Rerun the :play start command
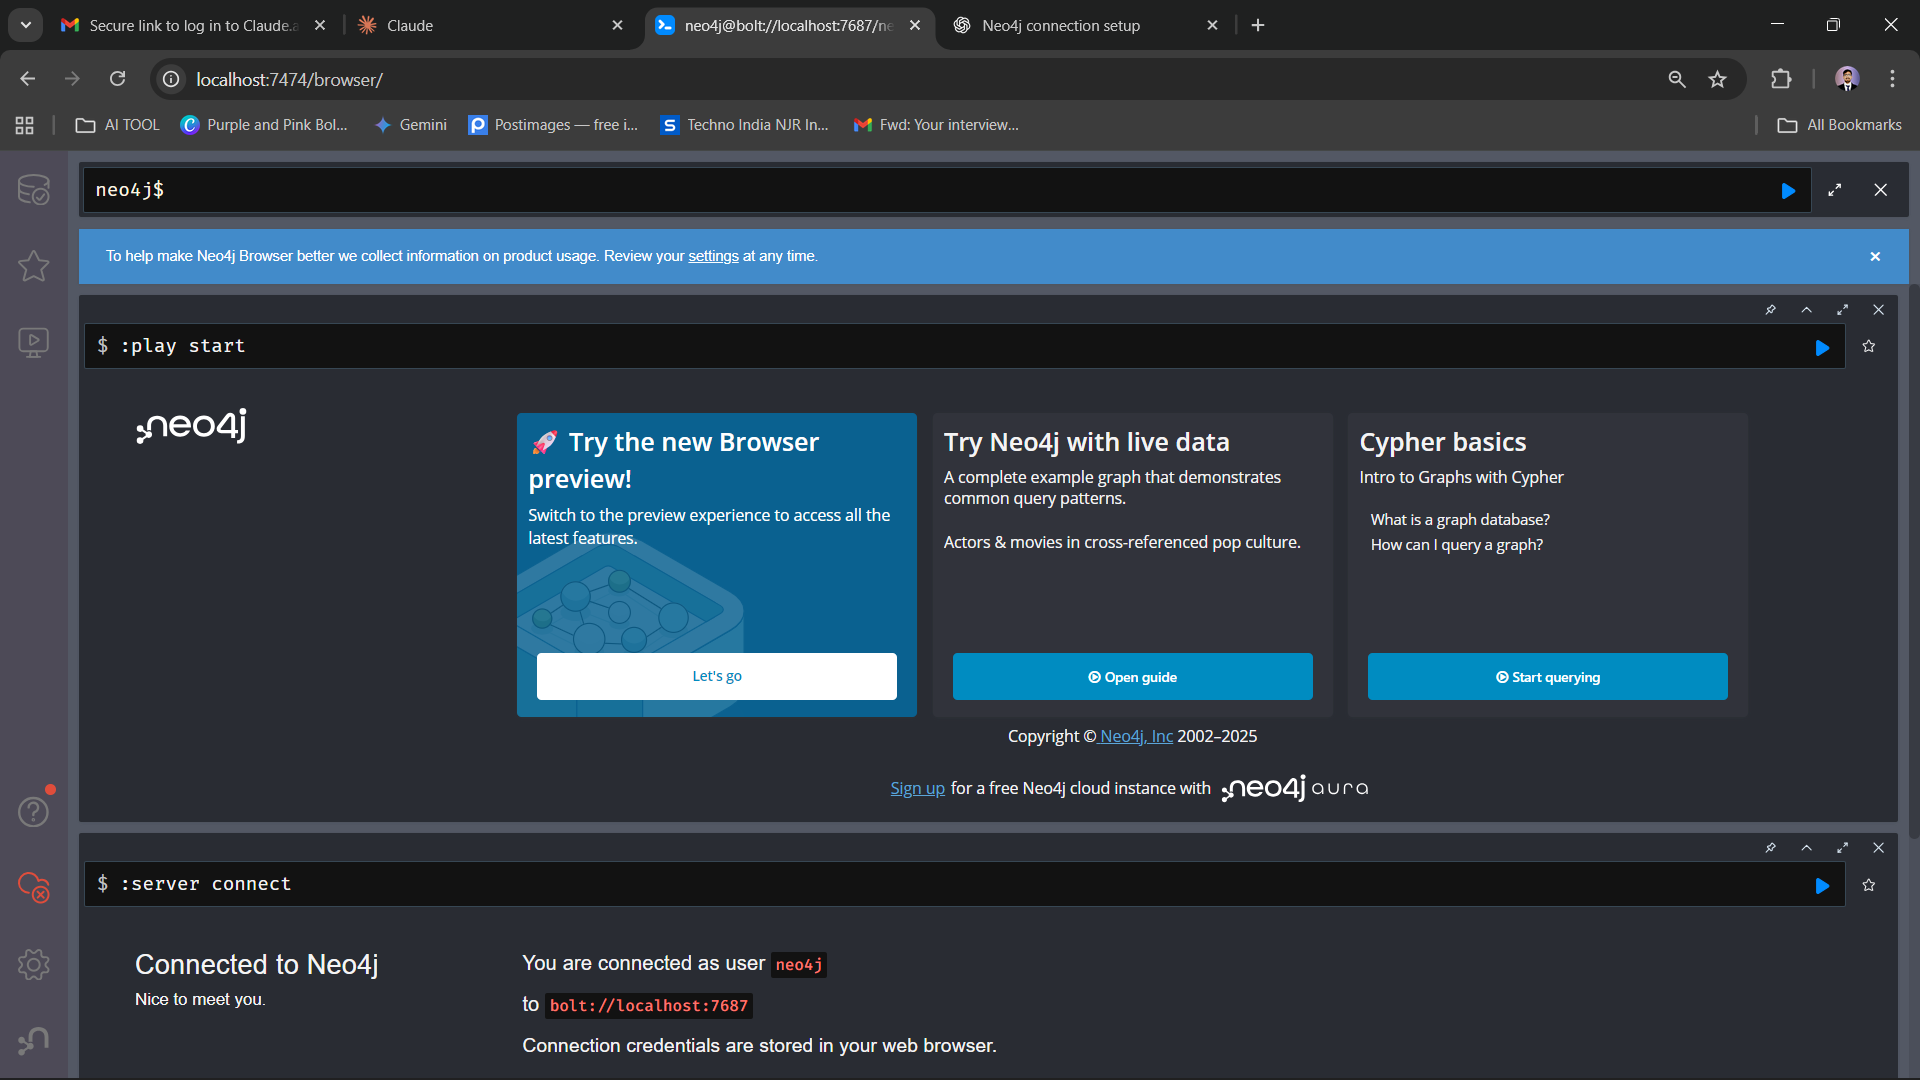 click(x=1822, y=347)
